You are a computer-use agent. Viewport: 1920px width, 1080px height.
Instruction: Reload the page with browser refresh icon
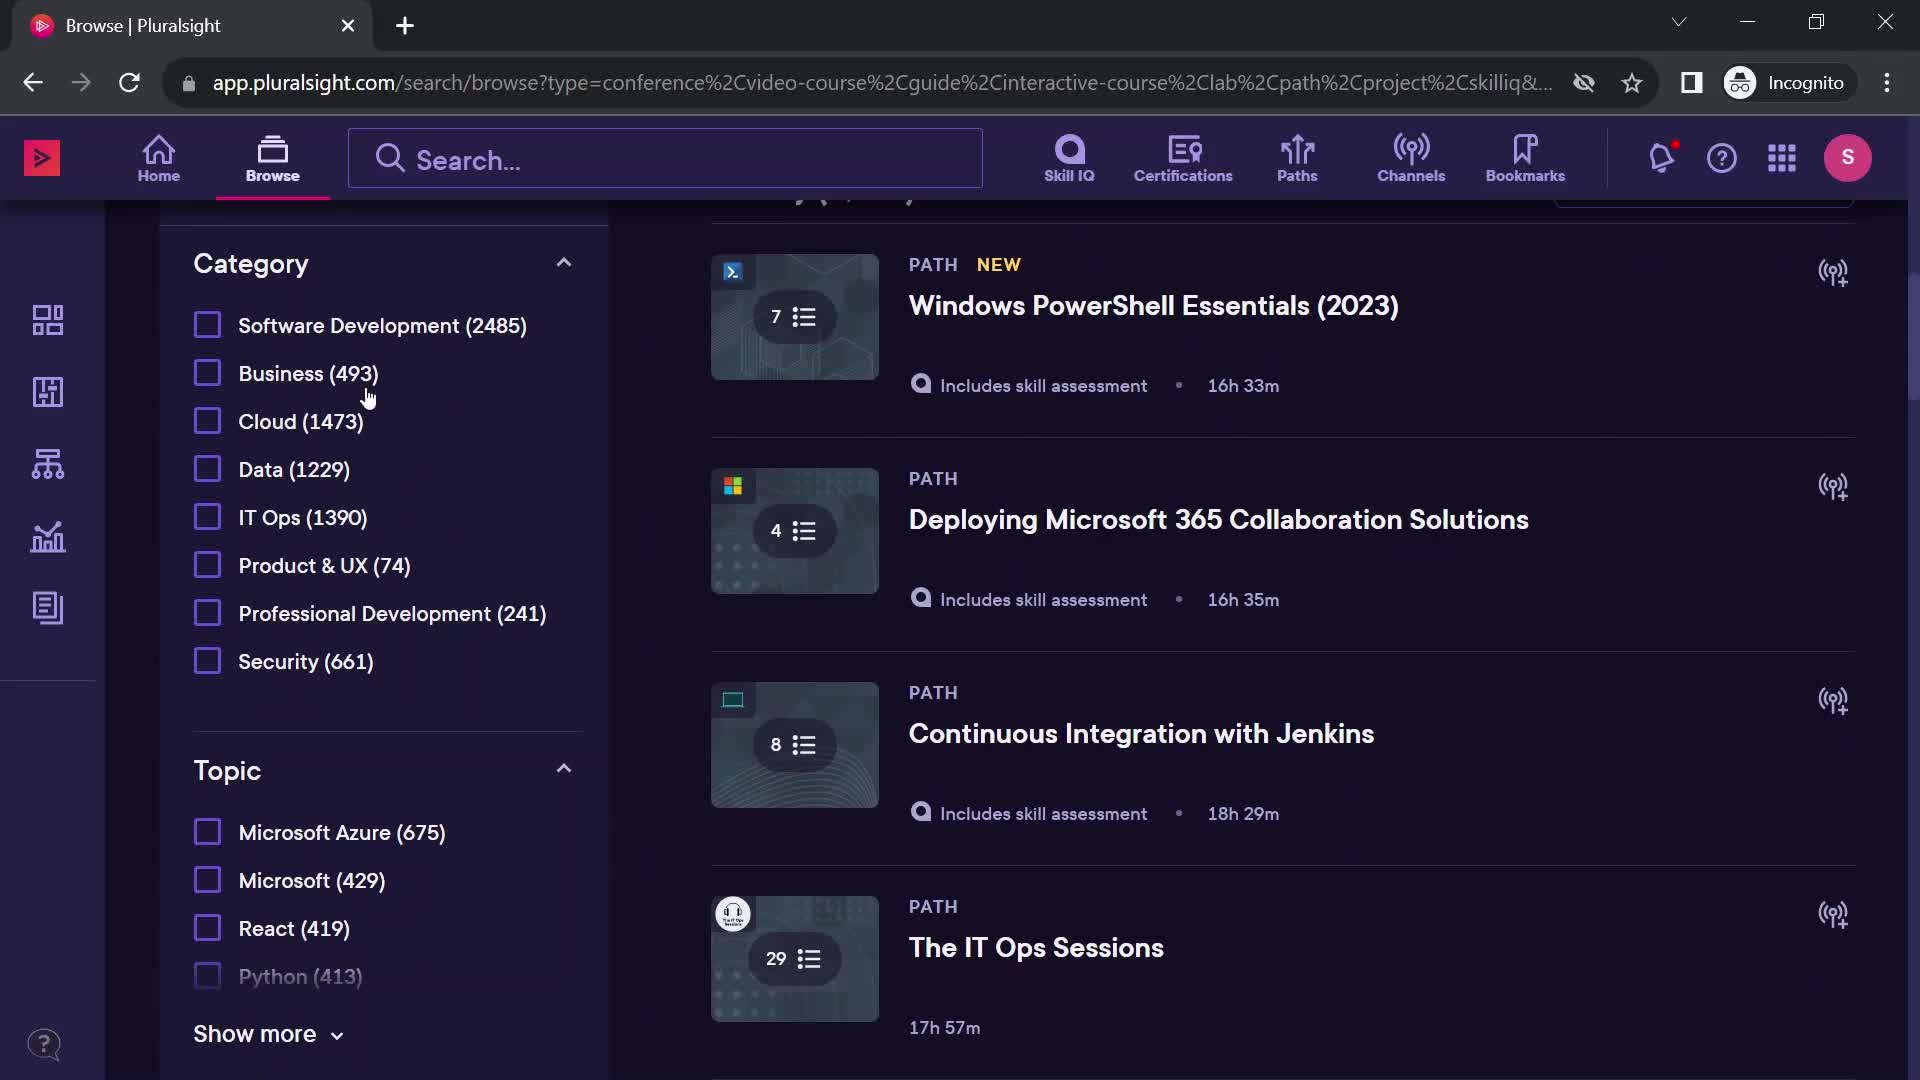pyautogui.click(x=129, y=83)
